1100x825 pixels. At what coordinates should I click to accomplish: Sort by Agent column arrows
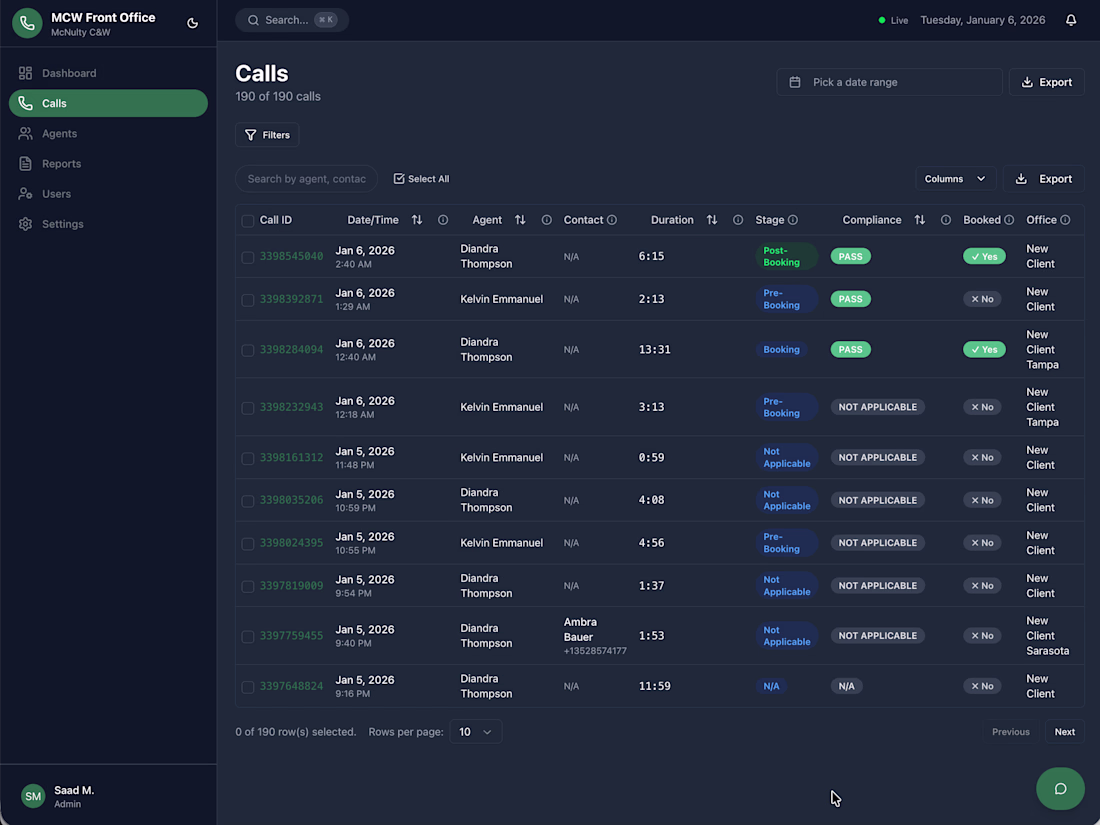(520, 220)
